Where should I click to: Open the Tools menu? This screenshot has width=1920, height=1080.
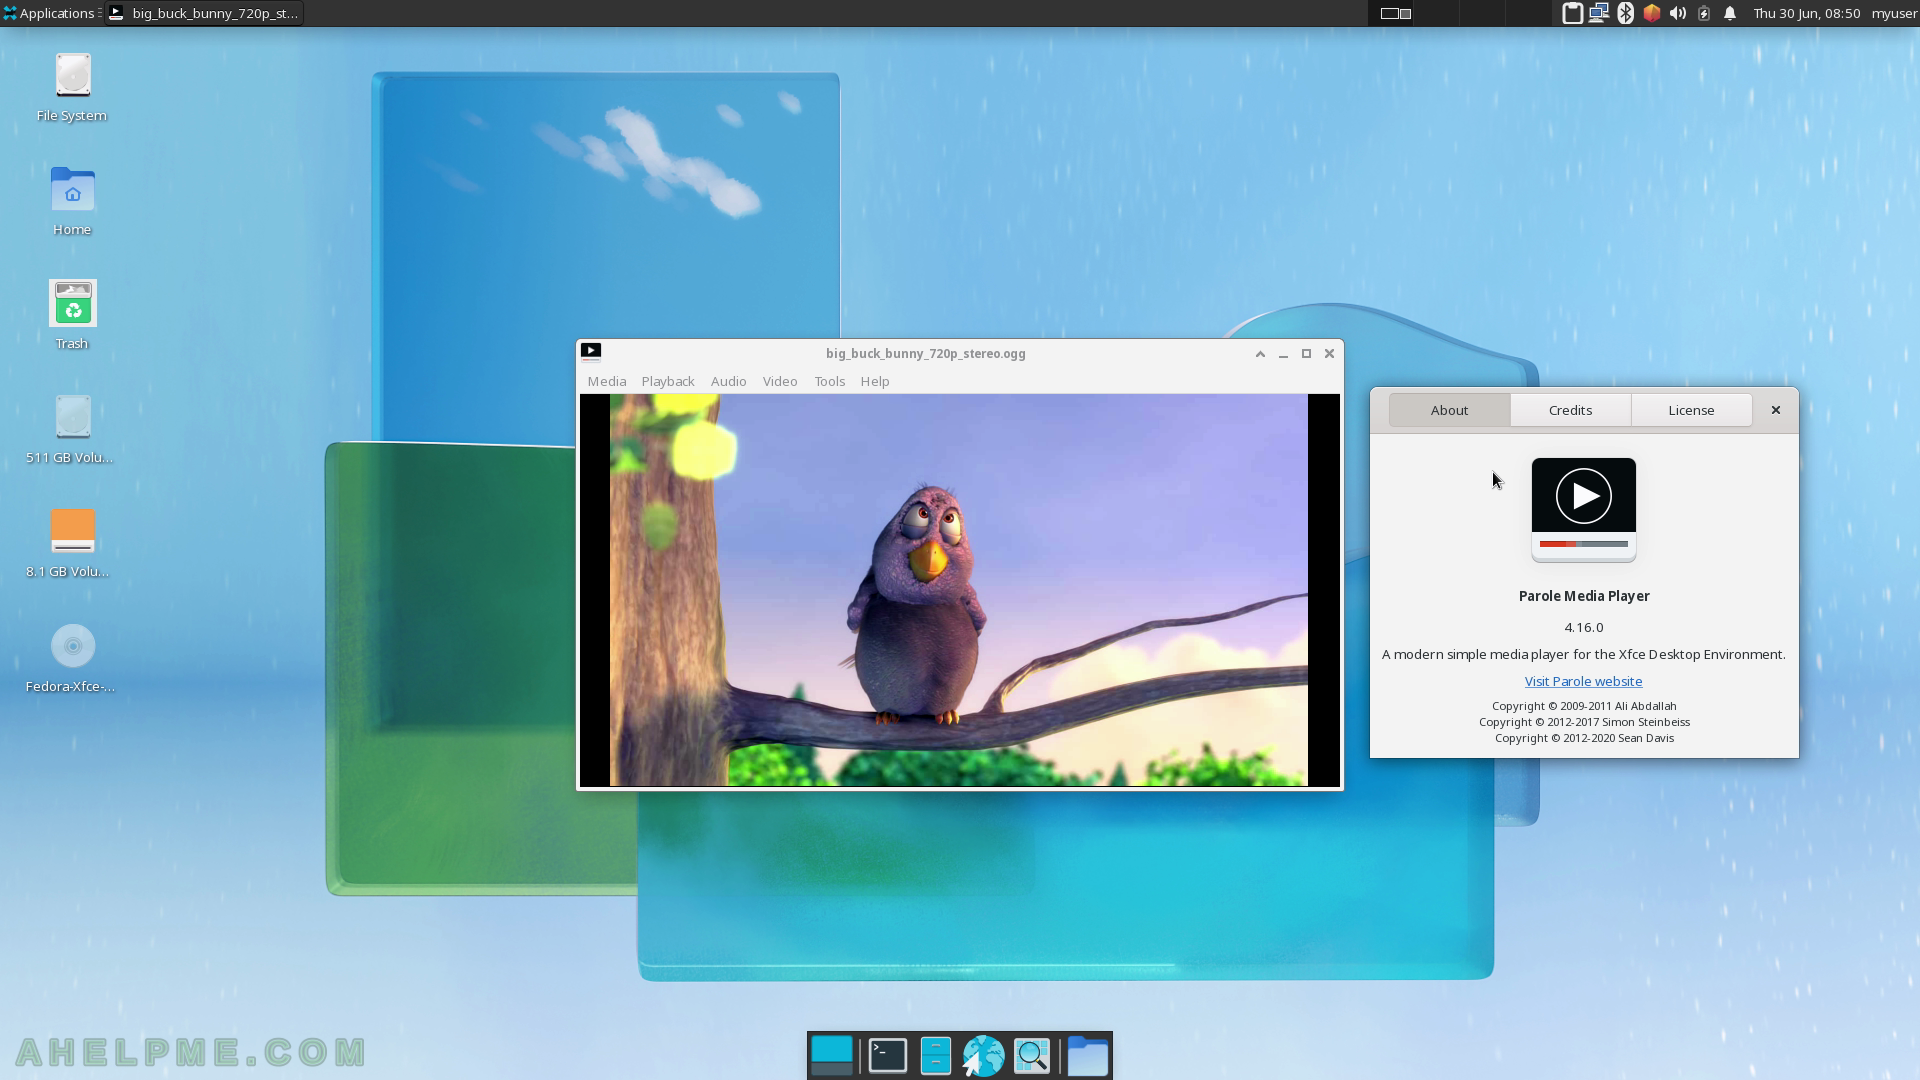click(829, 381)
